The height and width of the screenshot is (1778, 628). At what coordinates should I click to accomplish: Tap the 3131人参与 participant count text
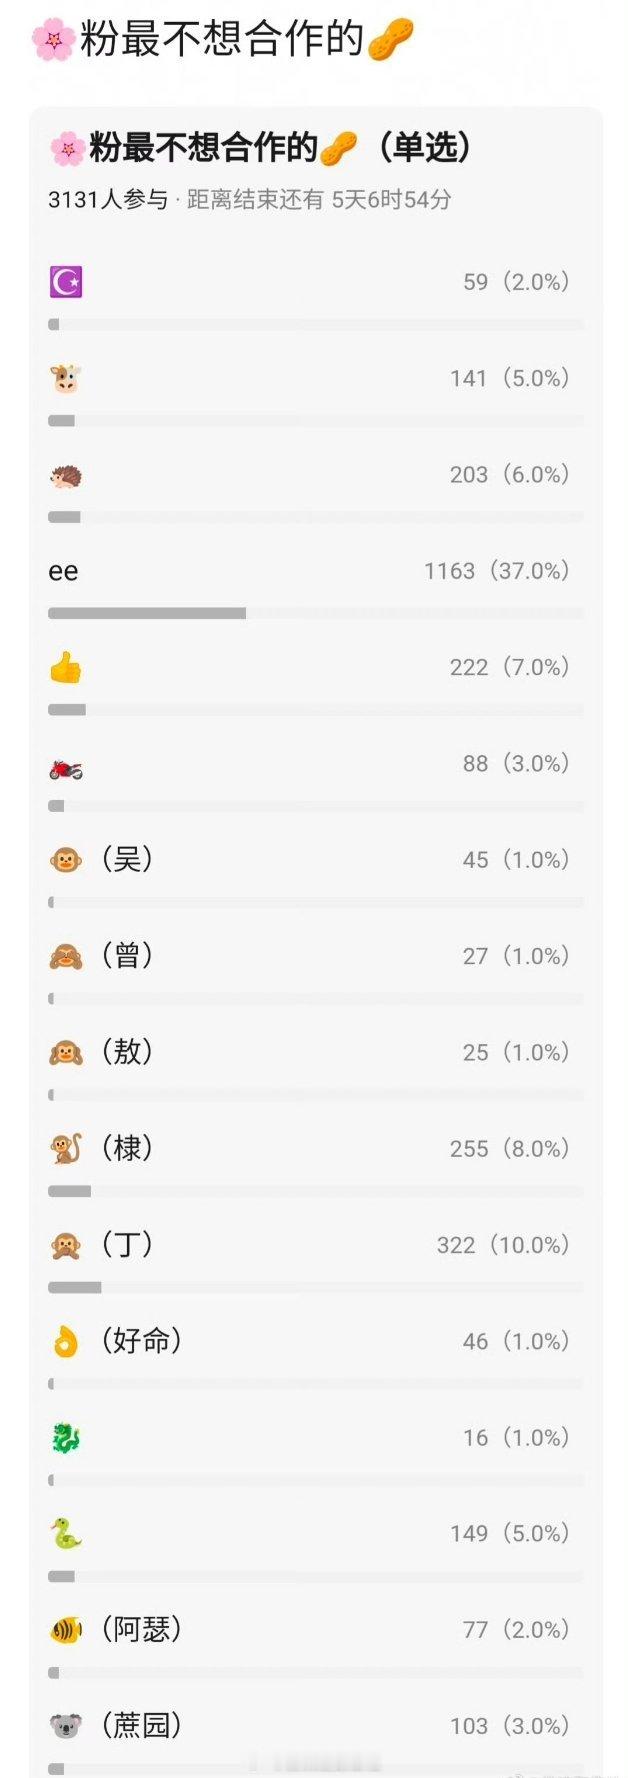108,200
